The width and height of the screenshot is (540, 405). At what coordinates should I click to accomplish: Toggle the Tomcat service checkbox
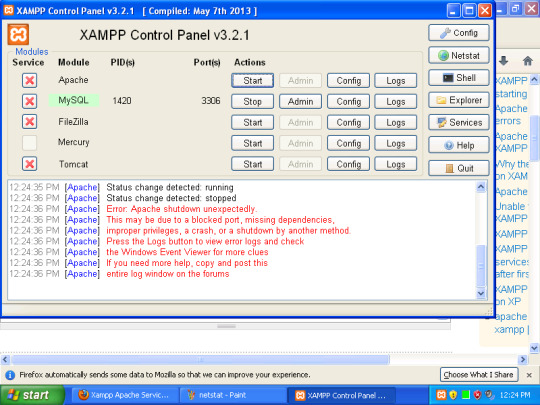coord(30,164)
